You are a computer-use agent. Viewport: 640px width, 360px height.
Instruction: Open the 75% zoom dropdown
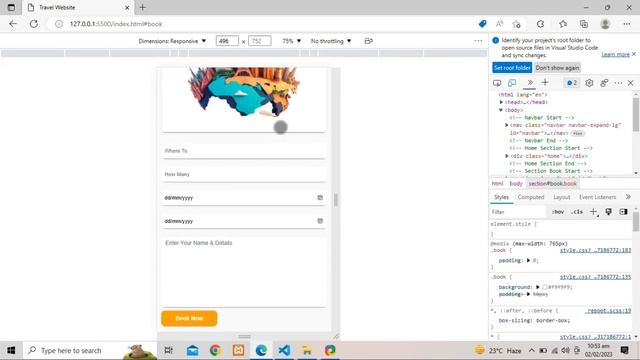(x=291, y=41)
